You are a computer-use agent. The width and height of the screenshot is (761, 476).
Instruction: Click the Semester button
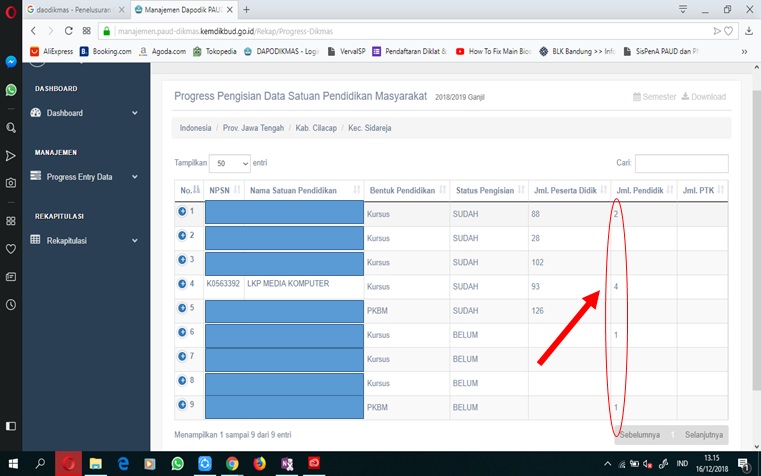(x=654, y=97)
